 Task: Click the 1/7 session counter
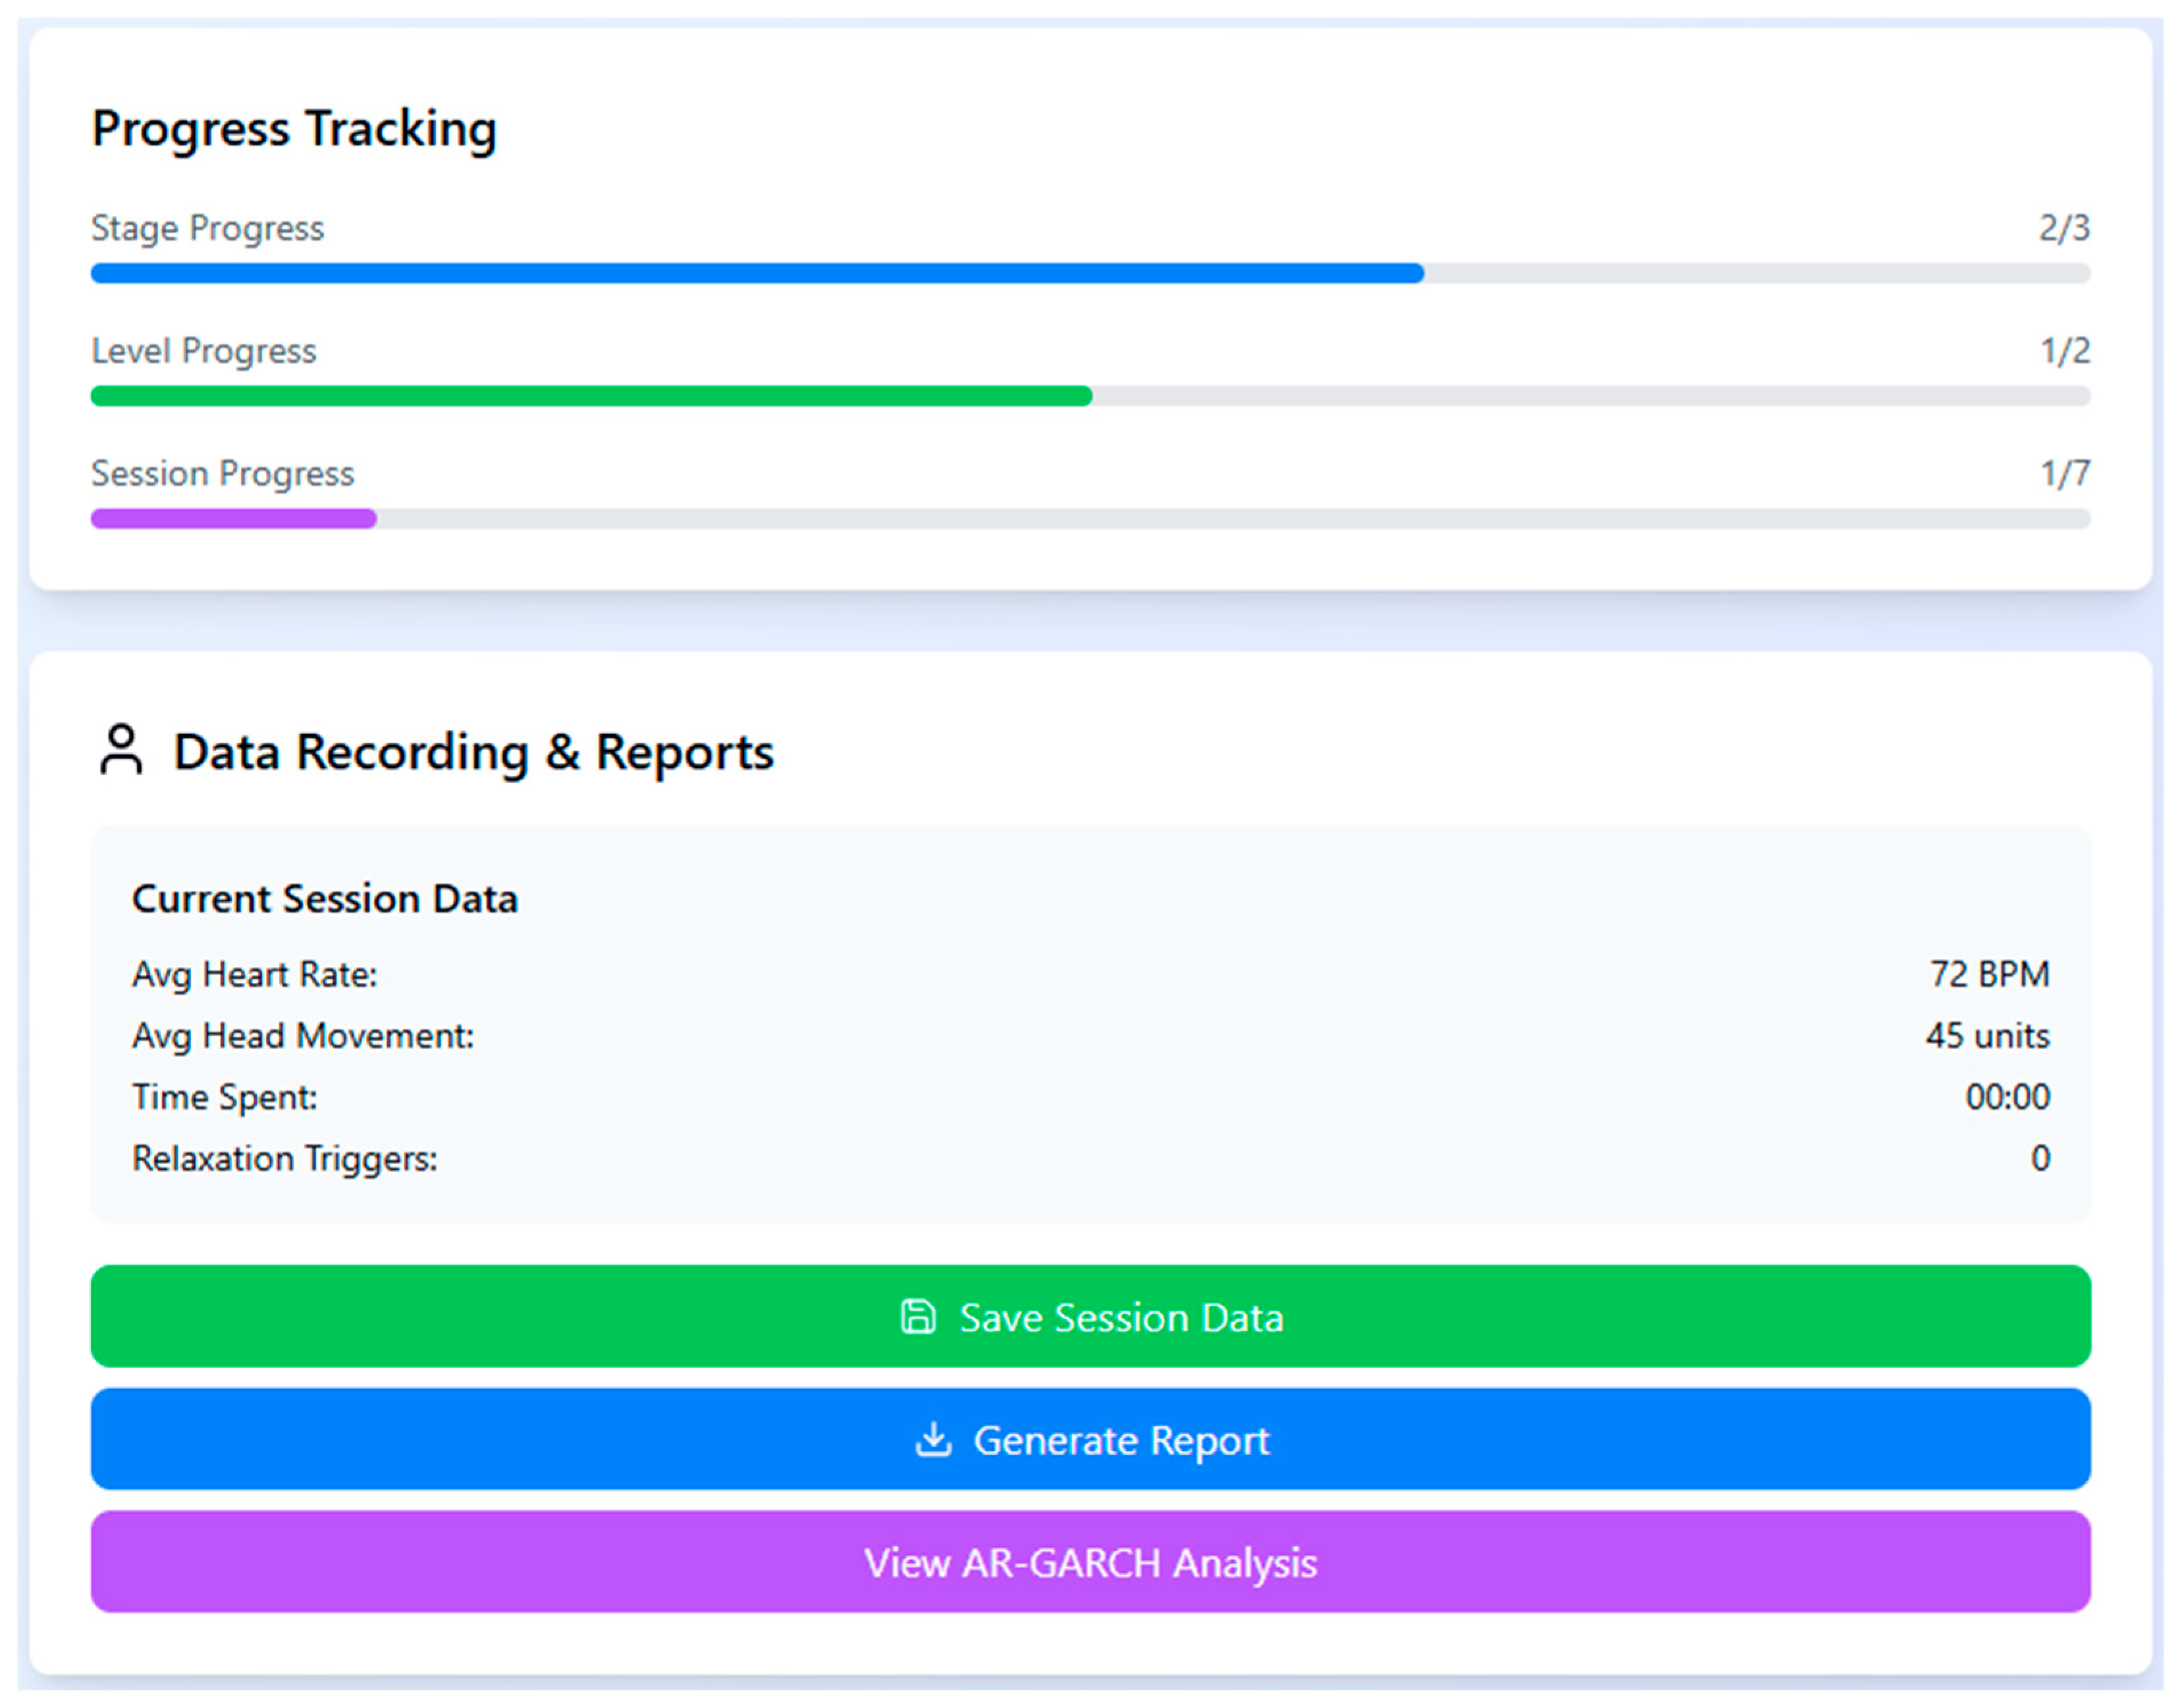tap(2064, 473)
